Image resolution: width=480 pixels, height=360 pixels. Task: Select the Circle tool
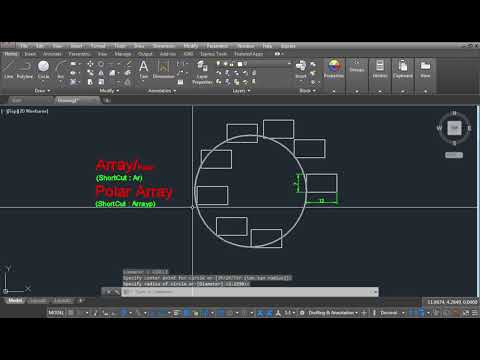tap(43, 69)
